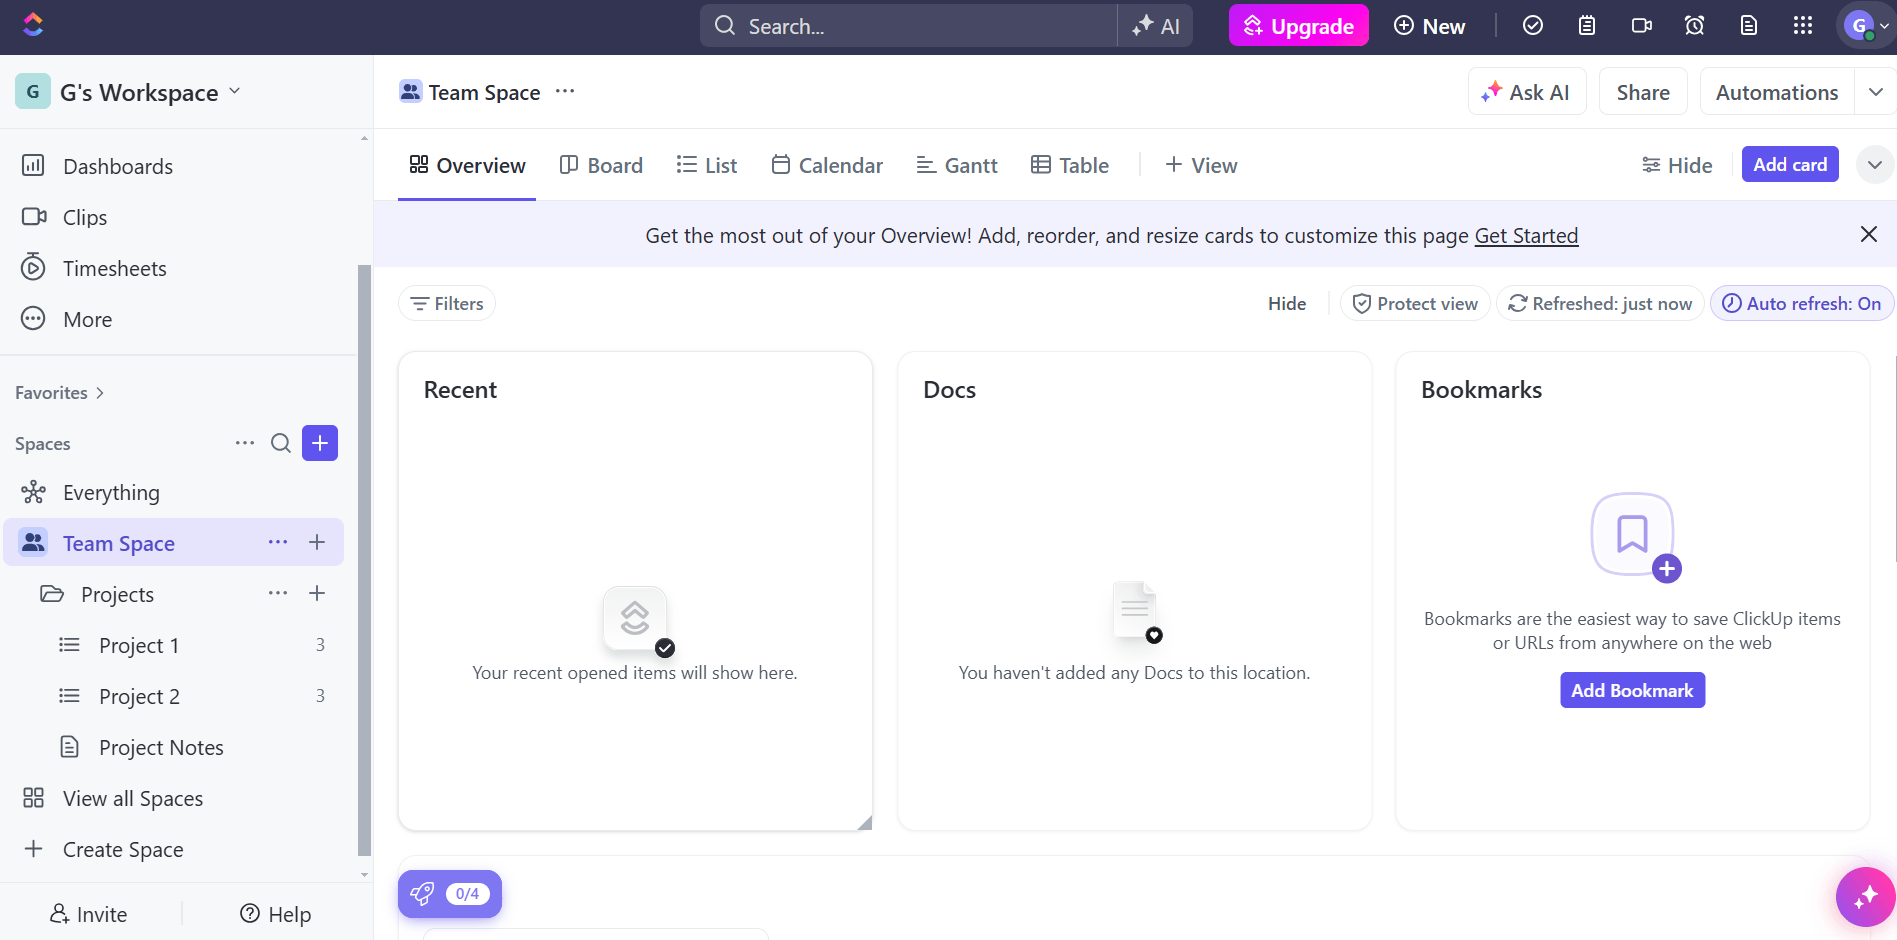
Task: Click Hide next to Protect view
Action: [x=1287, y=303]
